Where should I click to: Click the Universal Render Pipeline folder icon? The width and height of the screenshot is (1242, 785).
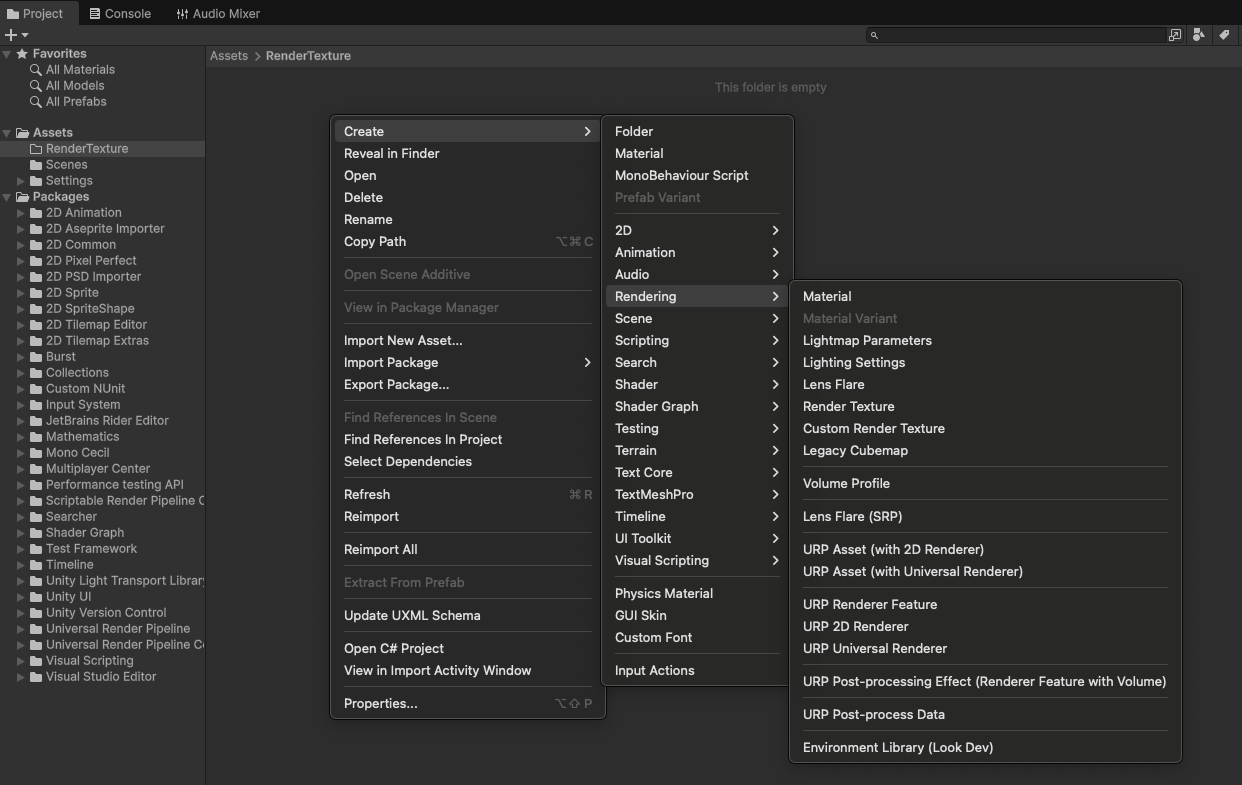(36, 629)
